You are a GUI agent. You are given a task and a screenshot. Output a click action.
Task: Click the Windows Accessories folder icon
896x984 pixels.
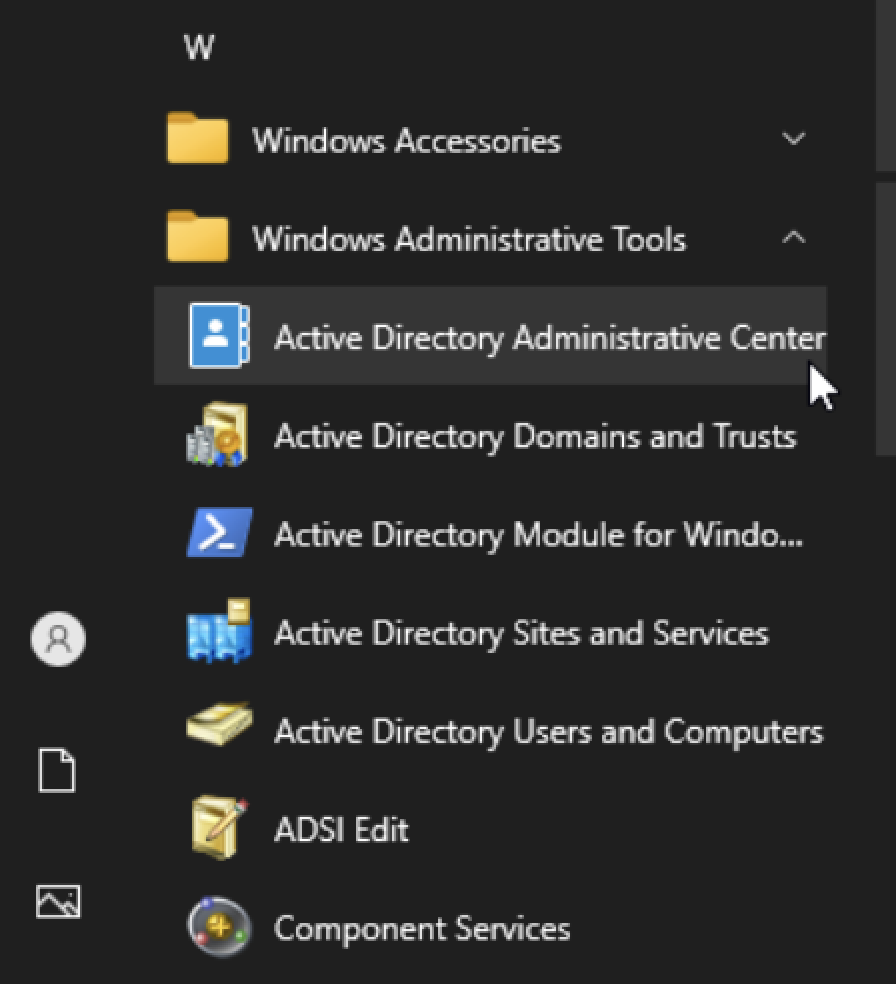198,137
